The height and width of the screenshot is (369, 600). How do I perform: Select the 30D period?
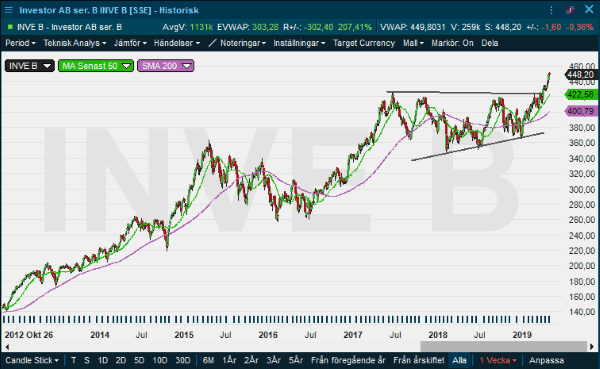[x=183, y=360]
